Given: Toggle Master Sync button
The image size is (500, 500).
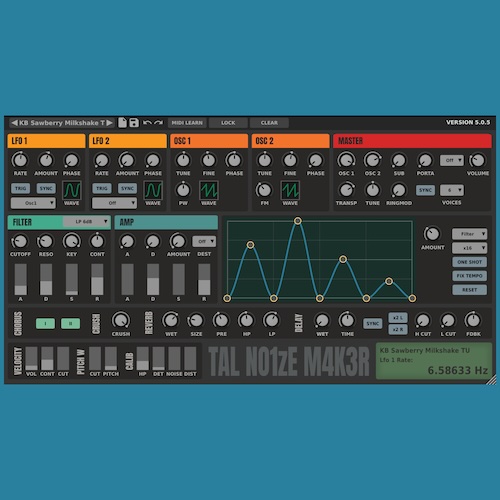Looking at the screenshot, I should 425,190.
